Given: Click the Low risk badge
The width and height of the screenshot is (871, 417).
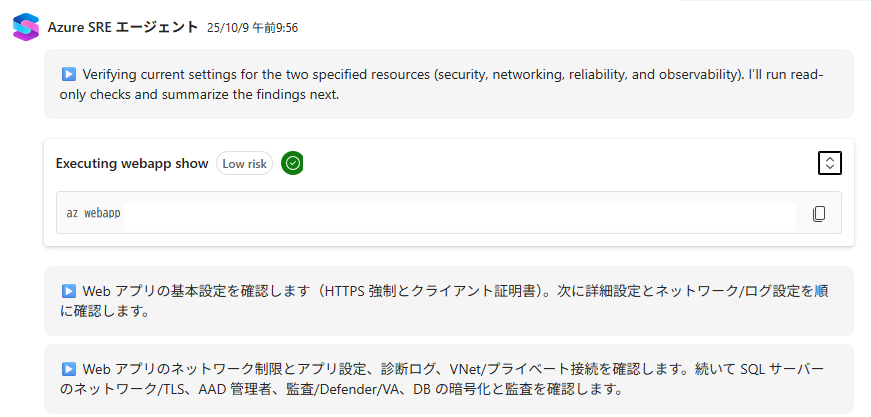Looking at the screenshot, I should pyautogui.click(x=244, y=163).
